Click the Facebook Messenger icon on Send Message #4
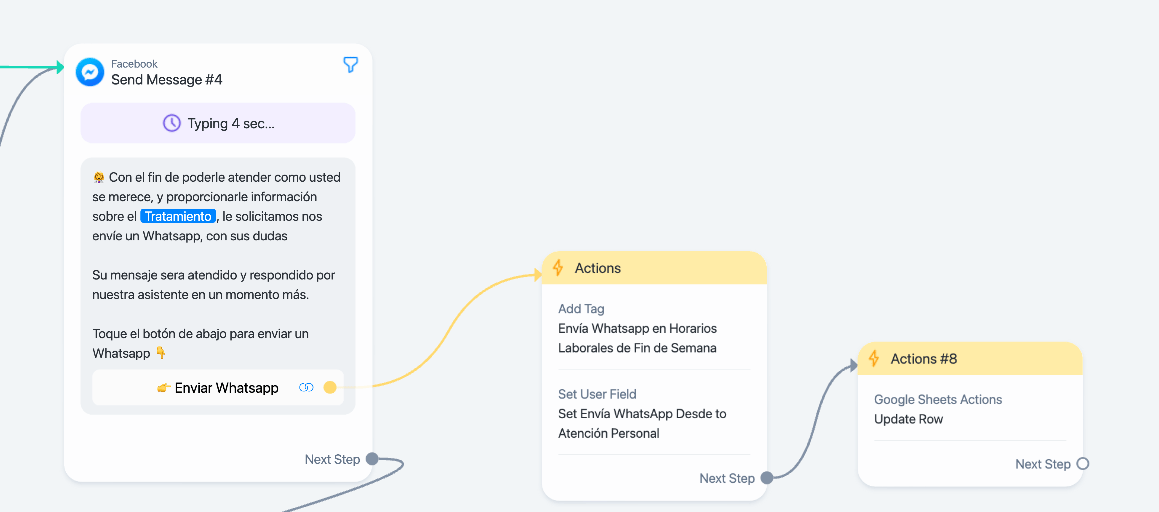 tap(90, 72)
